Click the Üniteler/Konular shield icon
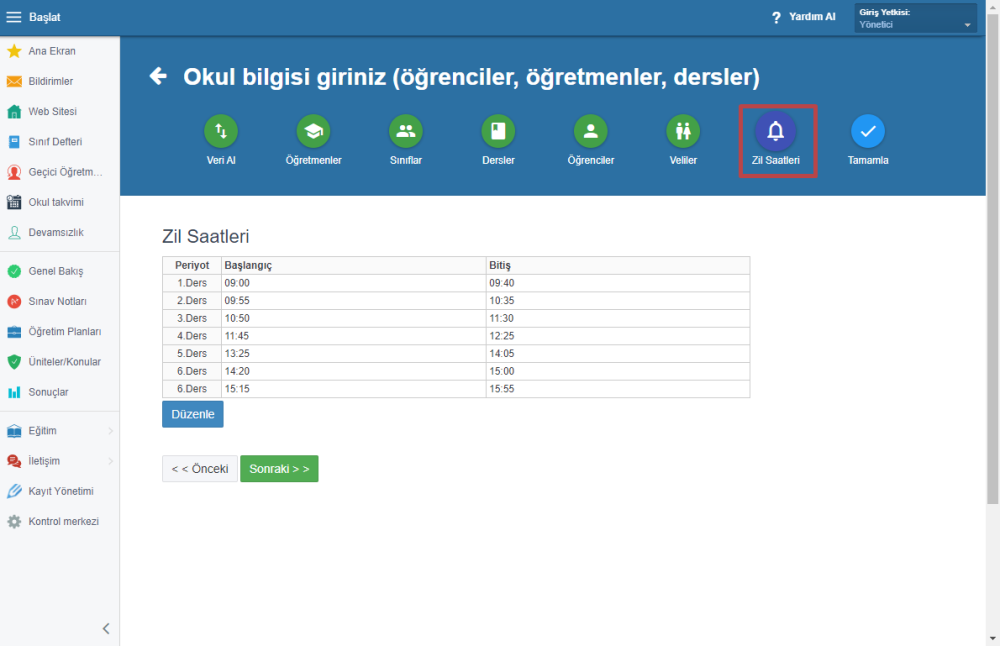Viewport: 1000px width, 646px height. point(14,362)
